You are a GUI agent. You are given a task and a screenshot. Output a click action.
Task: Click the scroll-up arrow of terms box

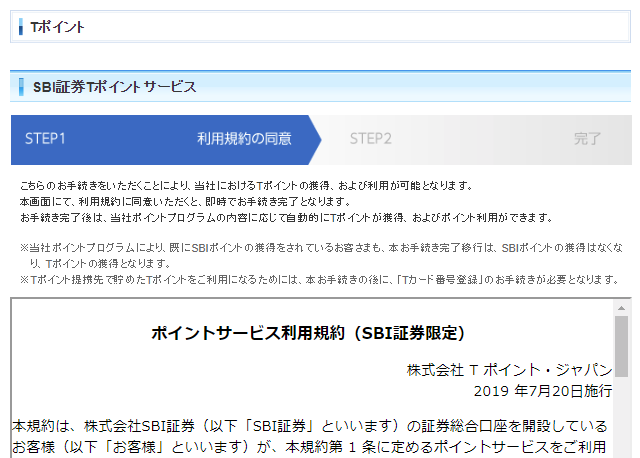621,308
